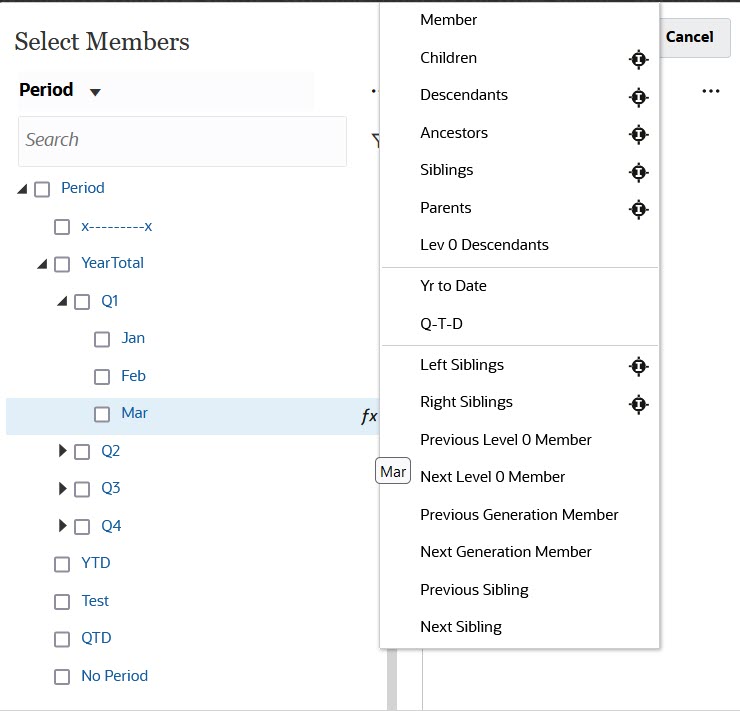Open the three-dots actions menu near Cancel

pyautogui.click(x=711, y=91)
